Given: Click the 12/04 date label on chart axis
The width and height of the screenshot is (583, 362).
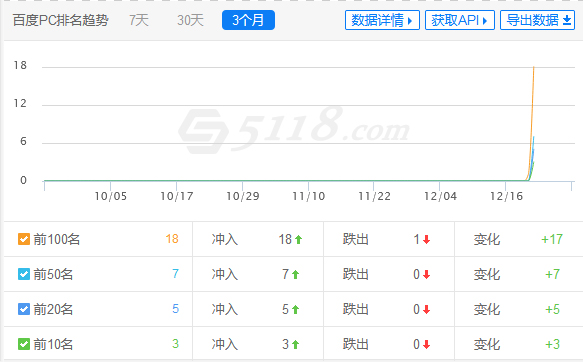Looking at the screenshot, I should 441,196.
